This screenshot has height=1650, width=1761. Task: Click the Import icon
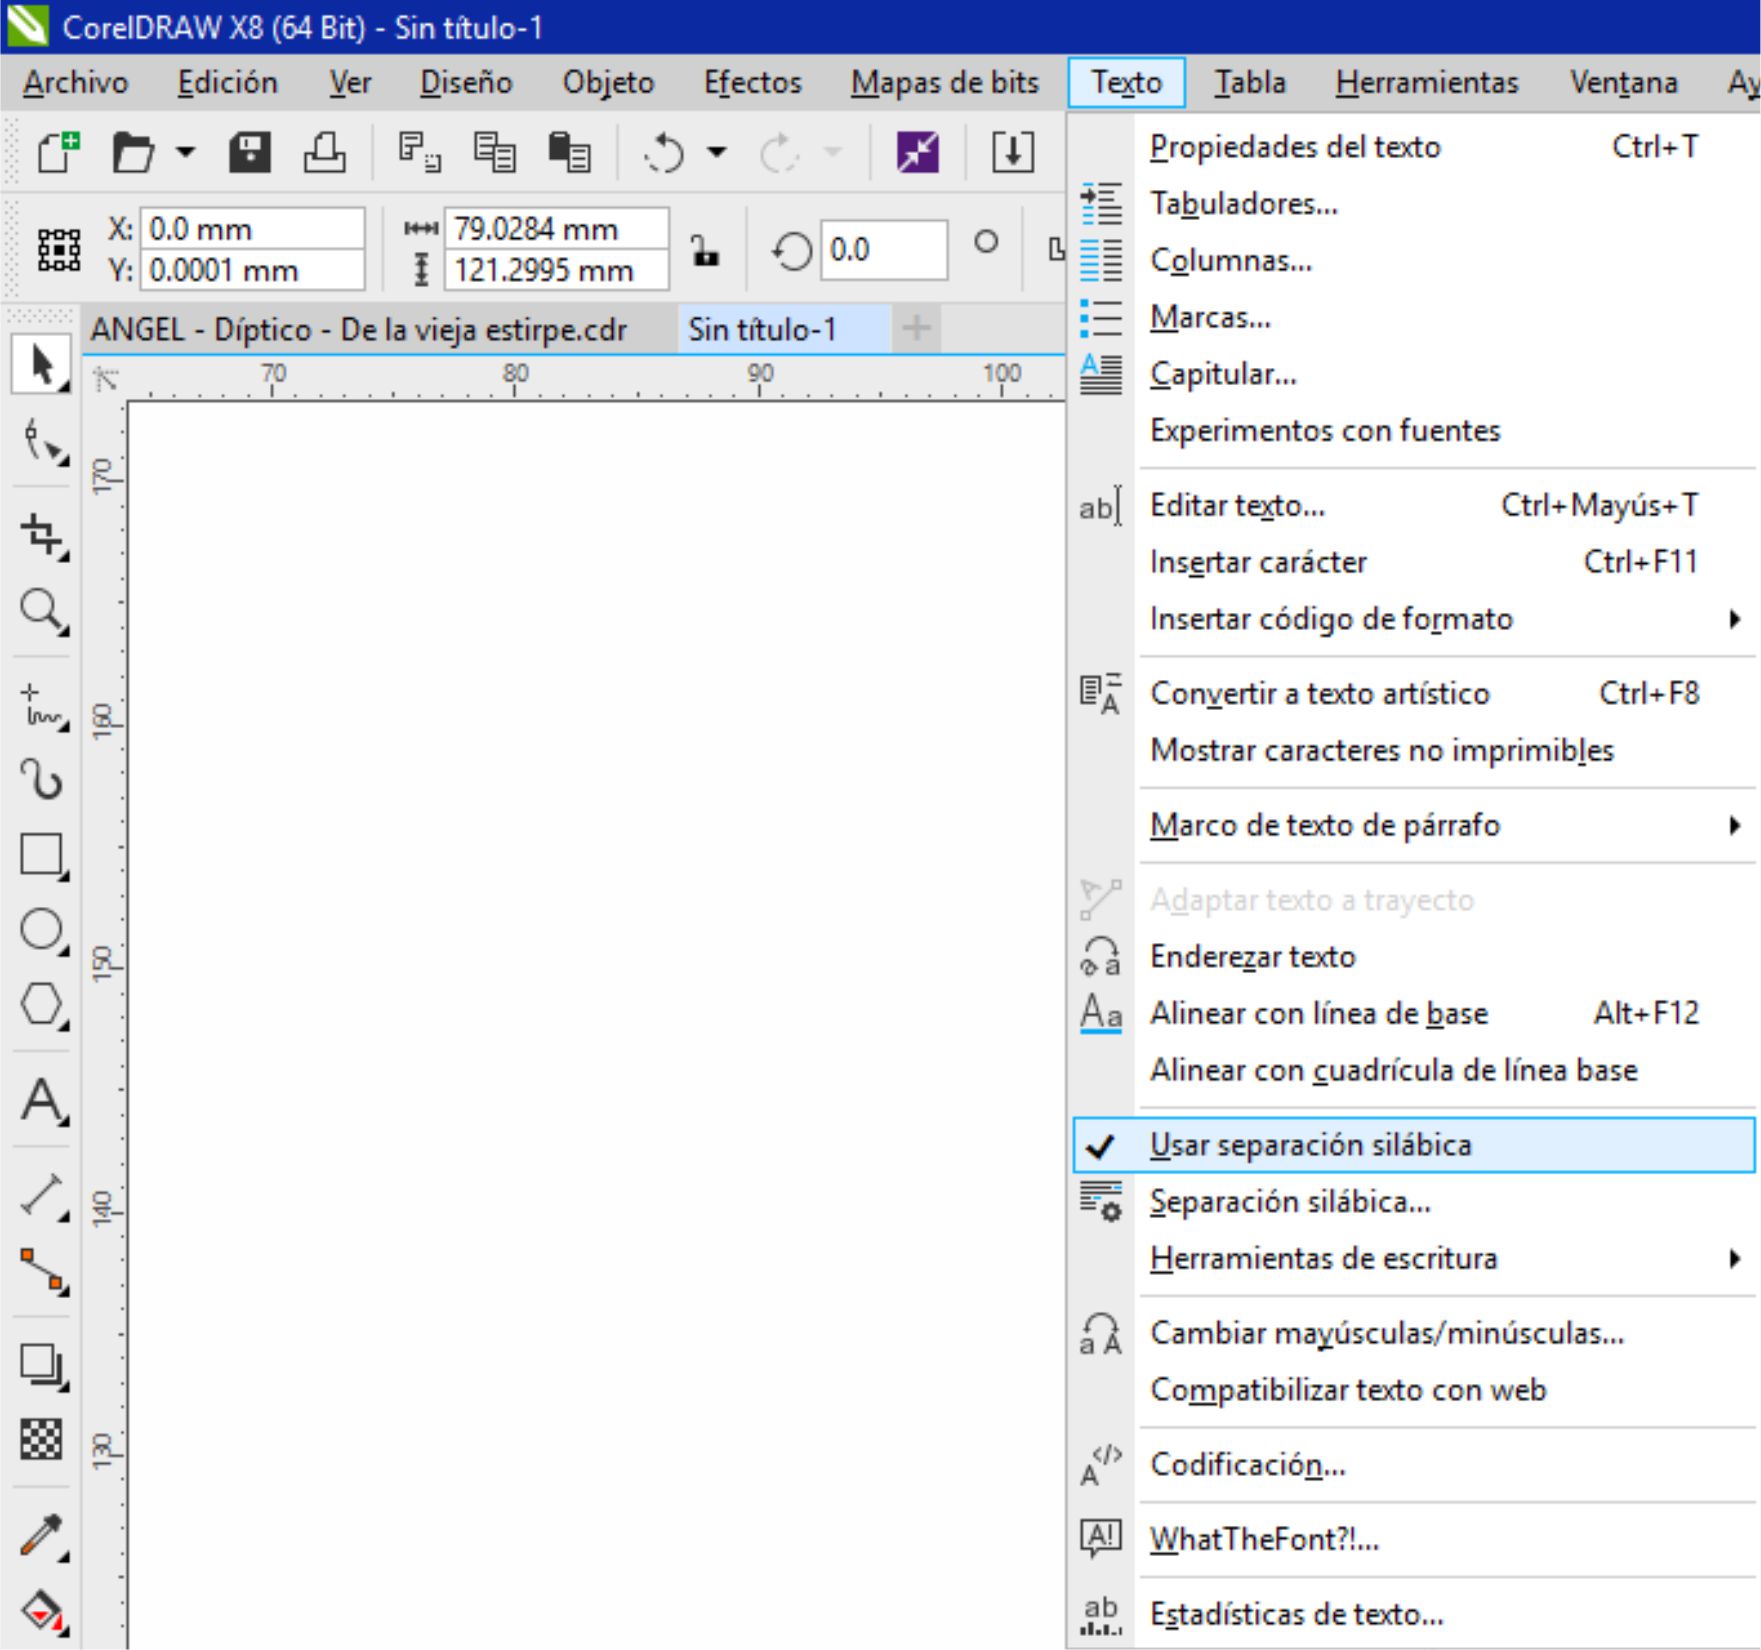point(1012,153)
